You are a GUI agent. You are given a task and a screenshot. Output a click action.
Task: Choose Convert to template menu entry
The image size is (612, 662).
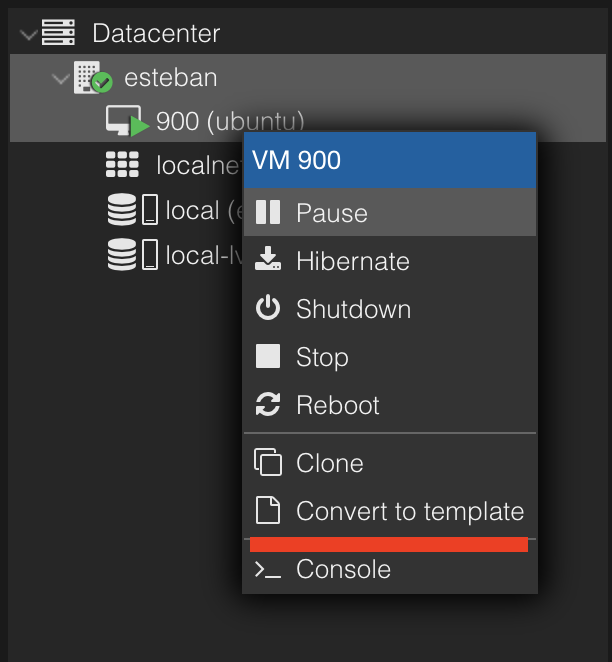tap(390, 511)
